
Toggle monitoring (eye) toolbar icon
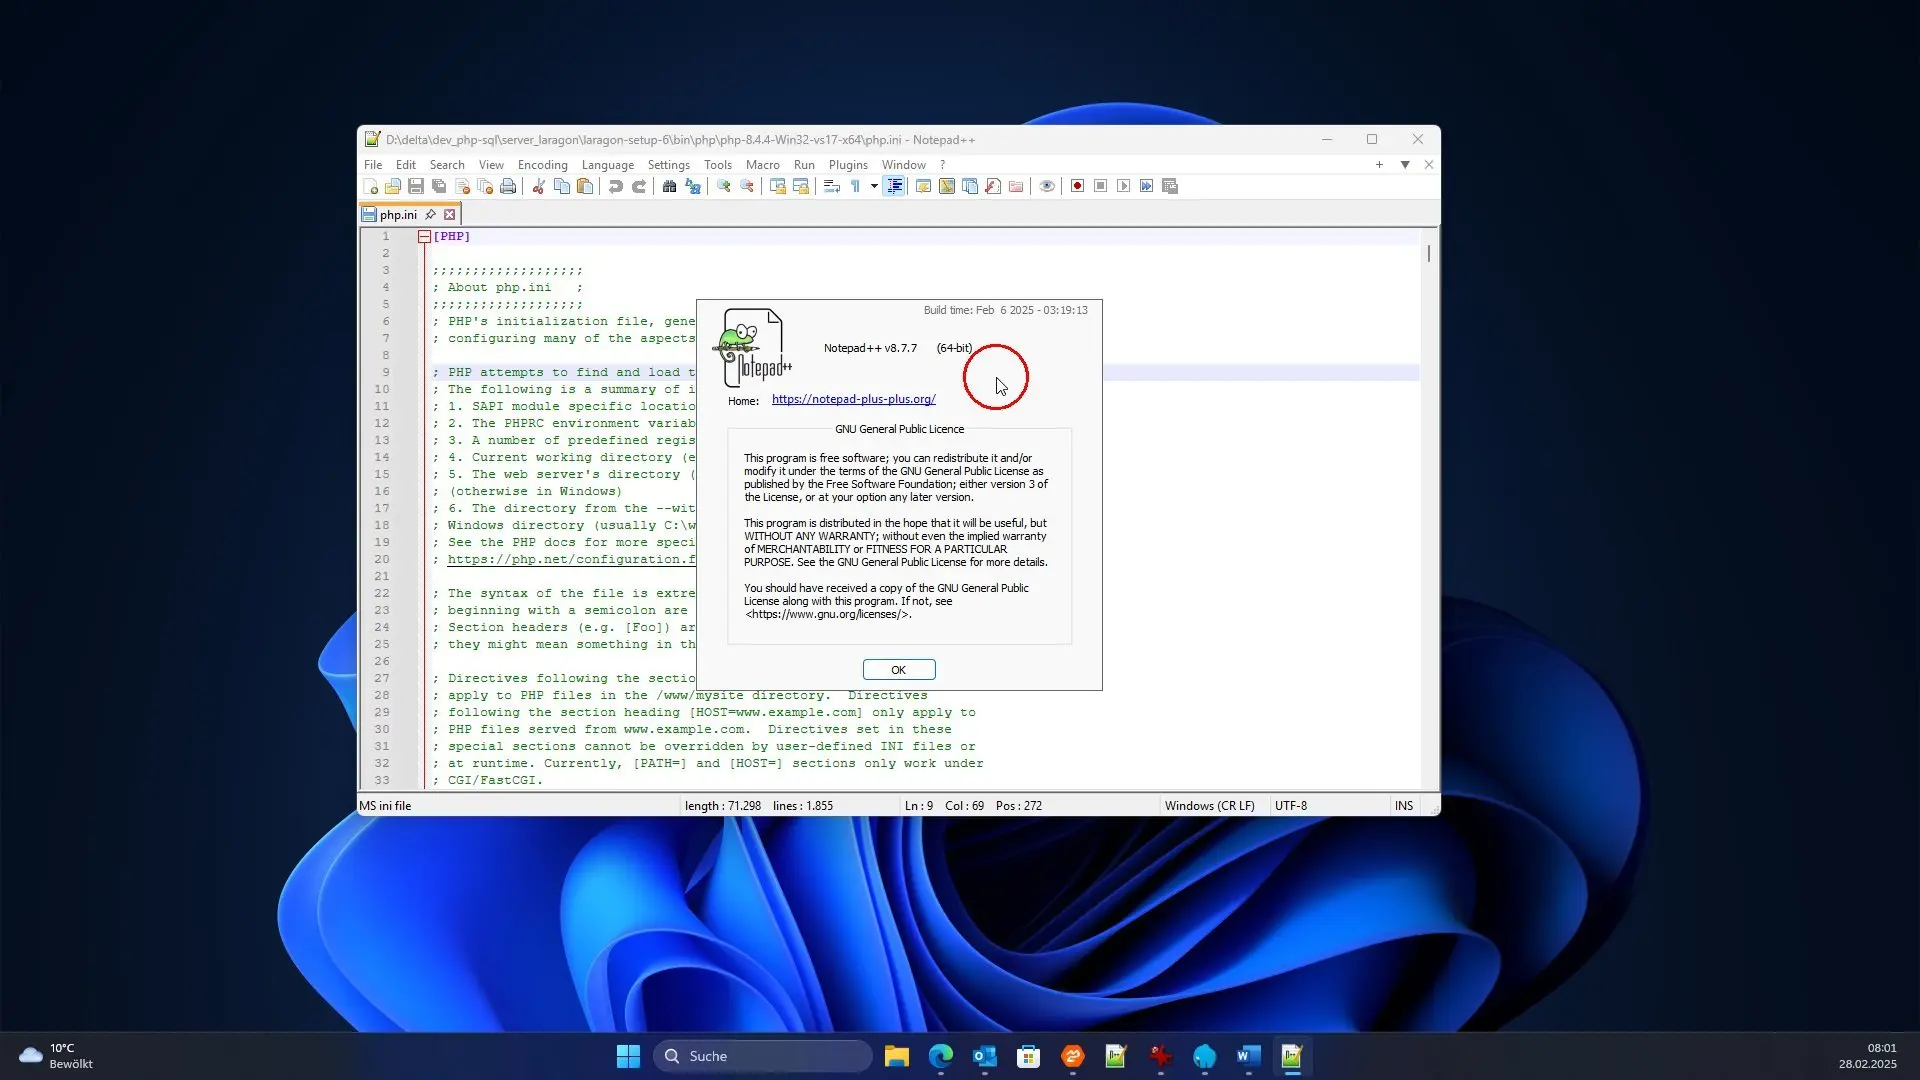click(x=1047, y=186)
